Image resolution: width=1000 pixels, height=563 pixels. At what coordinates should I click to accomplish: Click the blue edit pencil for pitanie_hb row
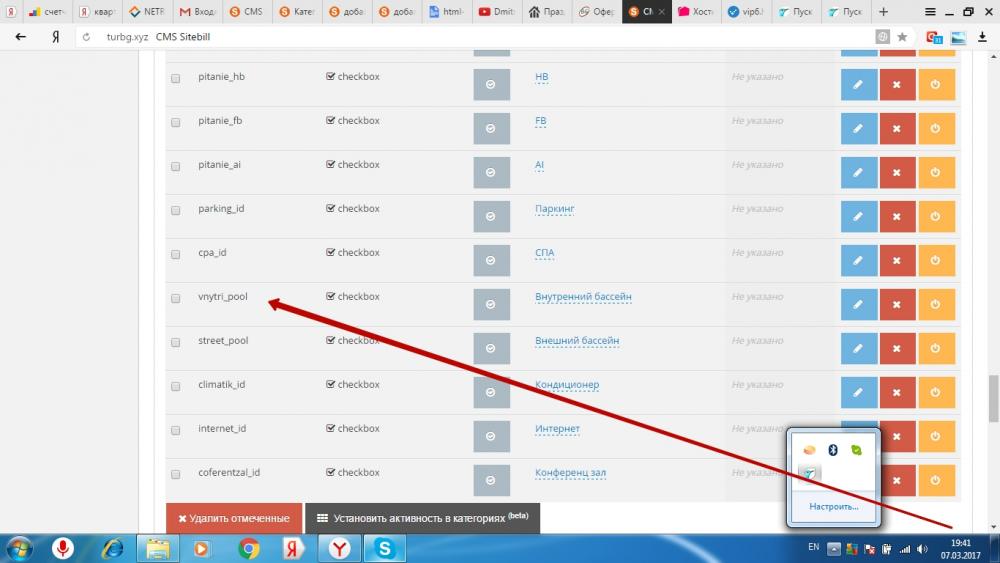coord(858,85)
